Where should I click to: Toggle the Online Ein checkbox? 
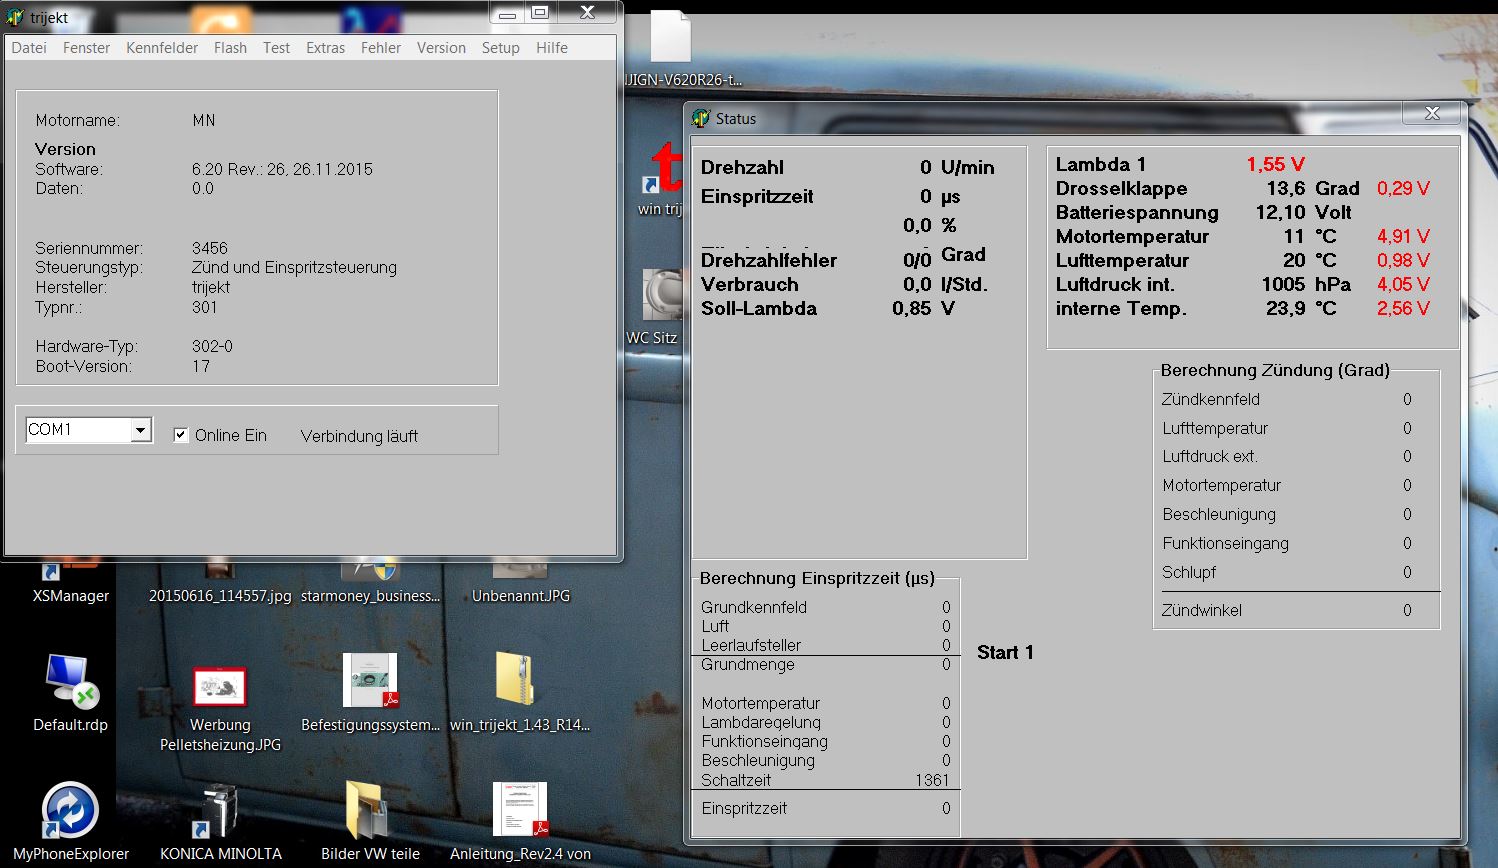click(x=181, y=435)
